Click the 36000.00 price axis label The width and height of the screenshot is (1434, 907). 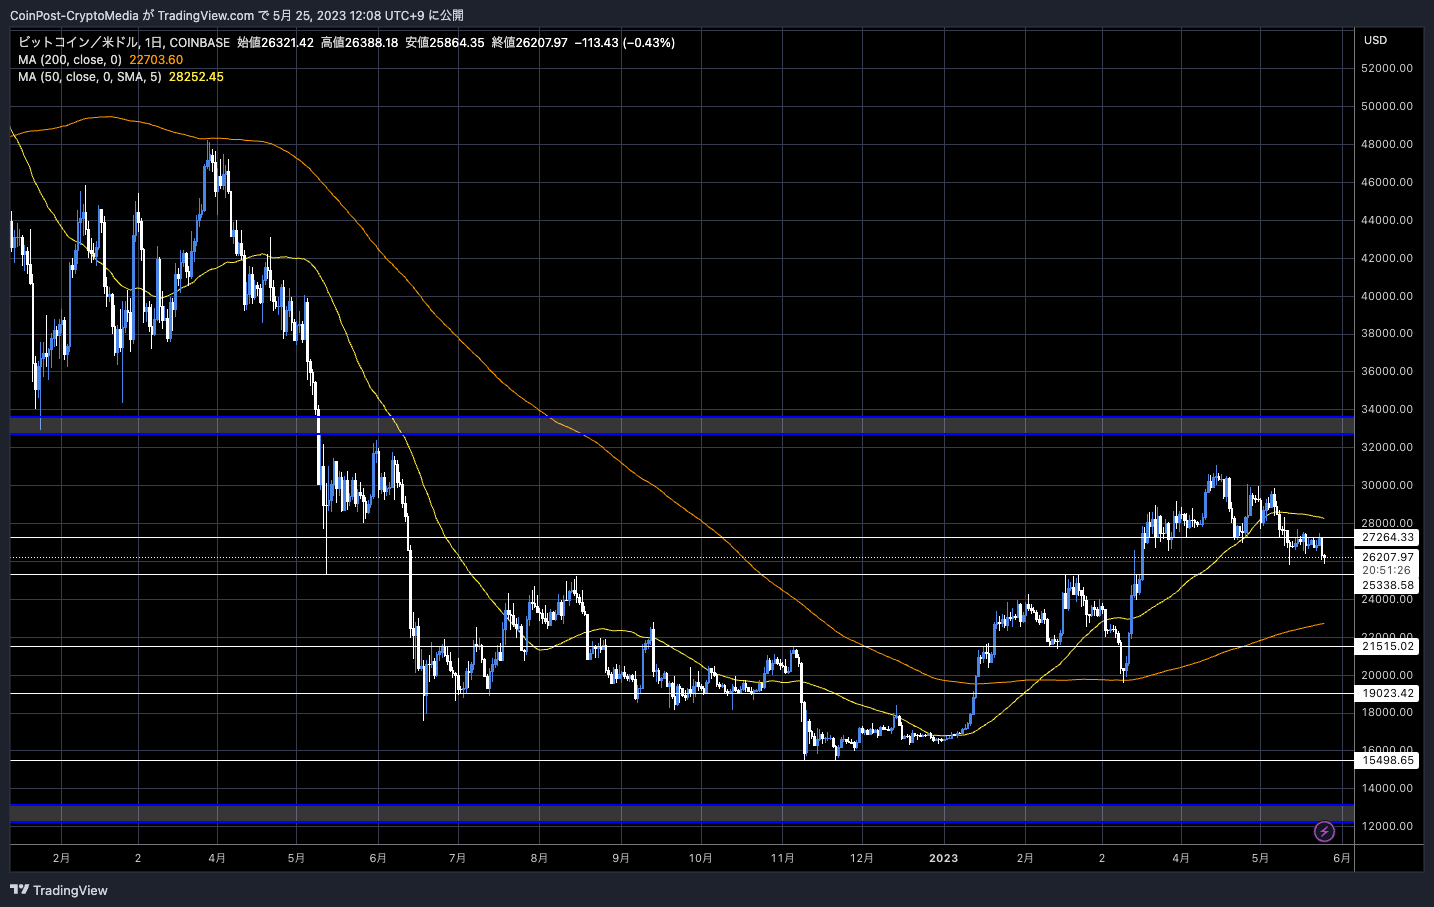point(1387,371)
